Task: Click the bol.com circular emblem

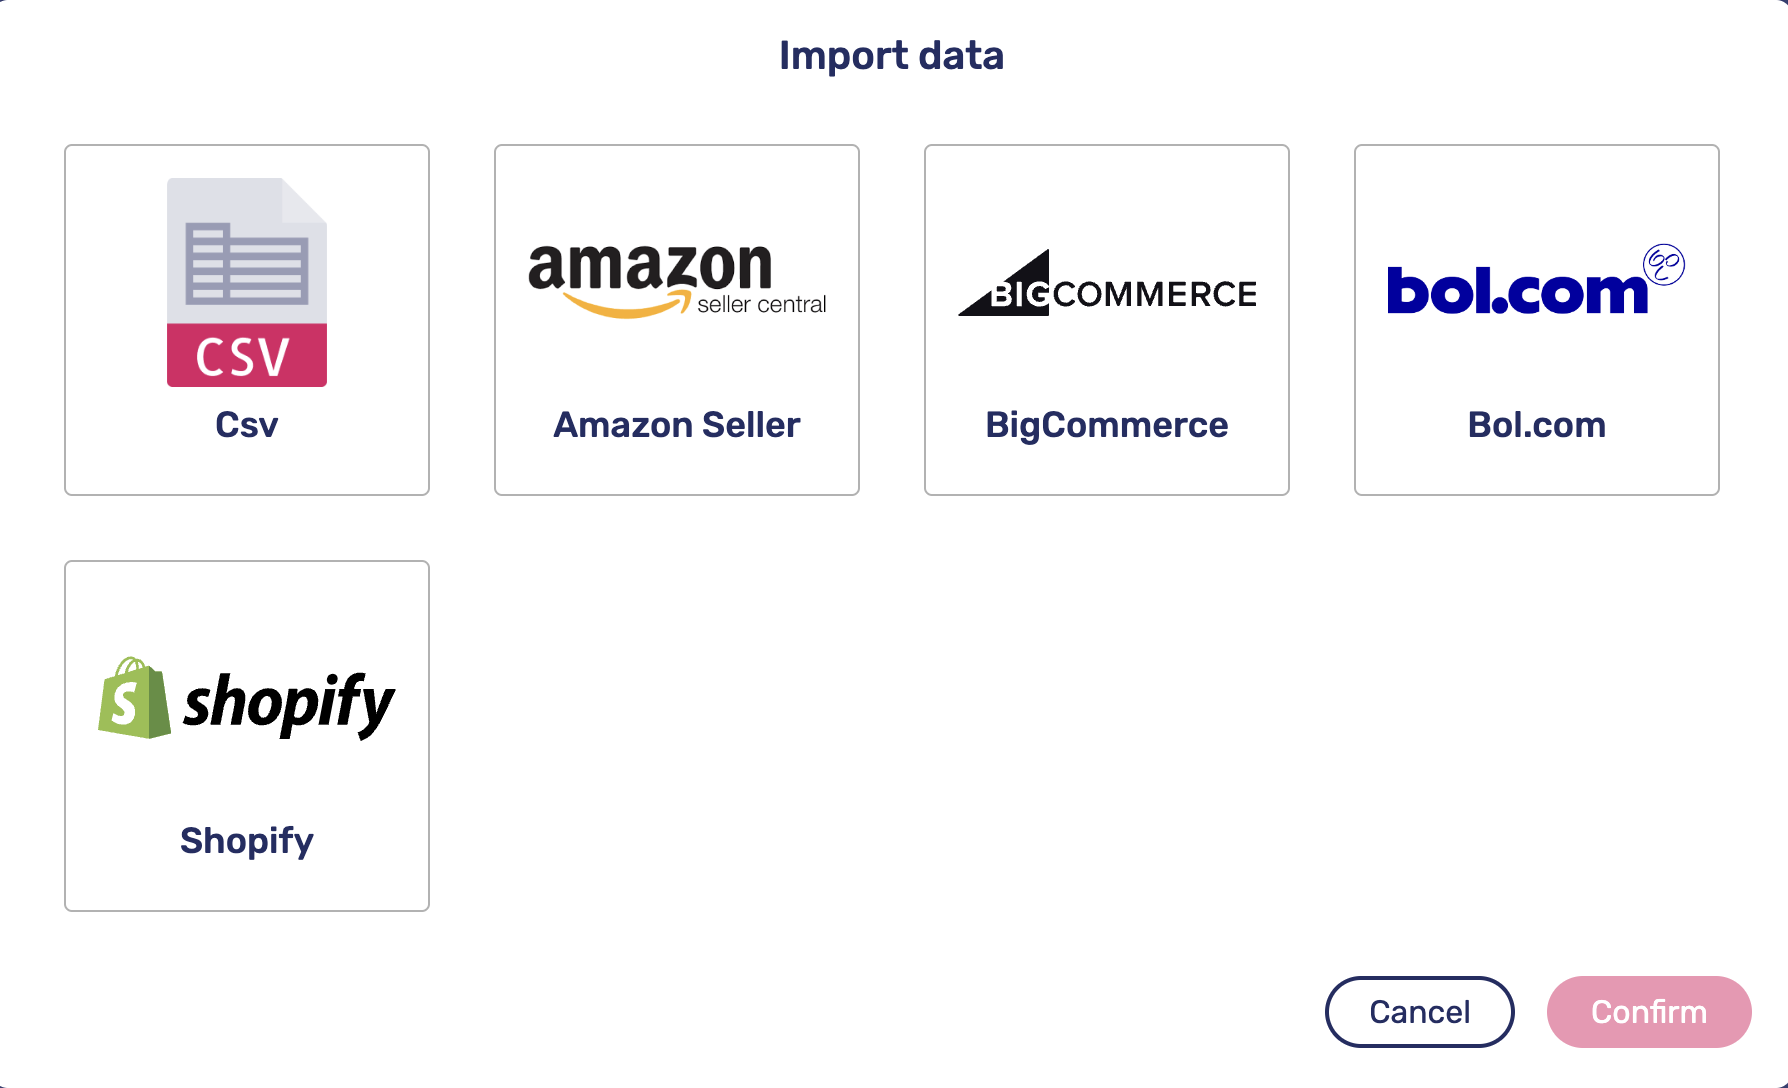Action: pyautogui.click(x=1665, y=265)
